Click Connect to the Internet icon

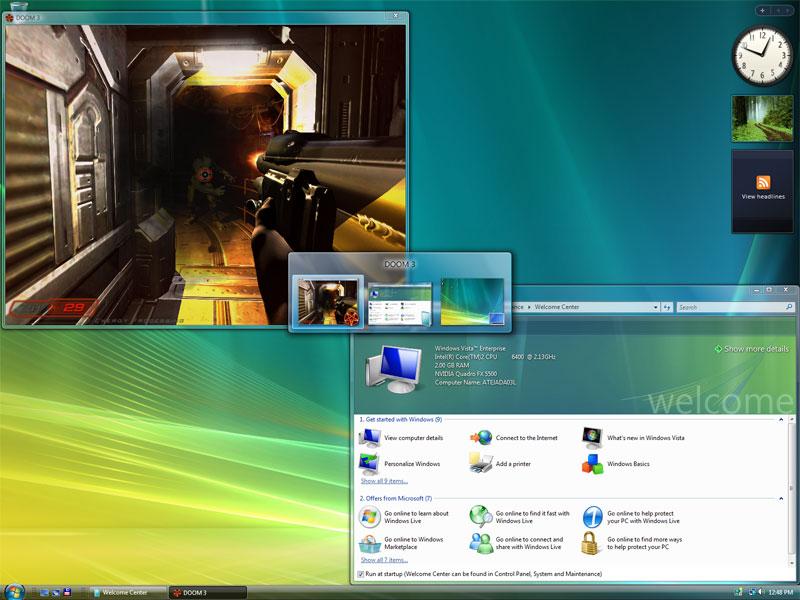482,437
